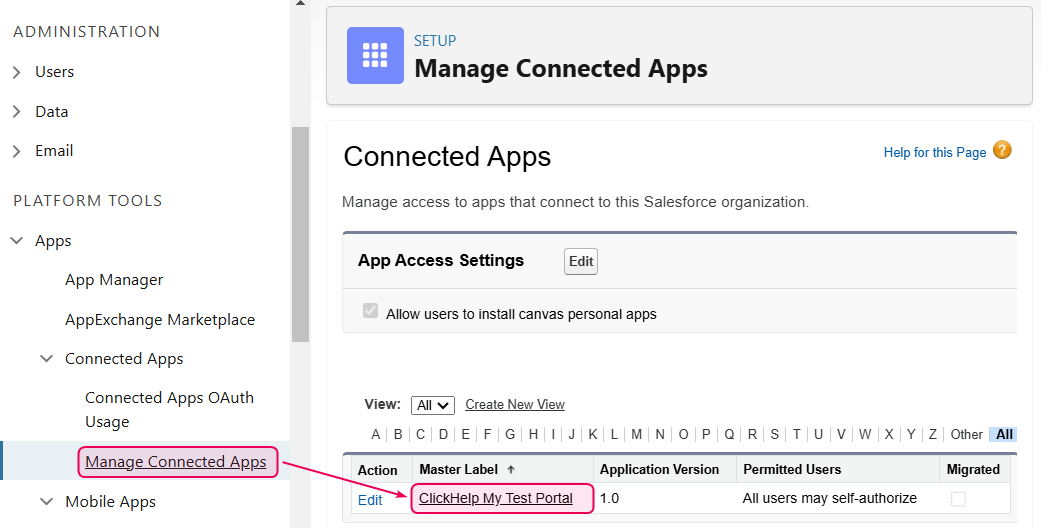
Task: Open the View dropdown set to All
Action: [432, 405]
